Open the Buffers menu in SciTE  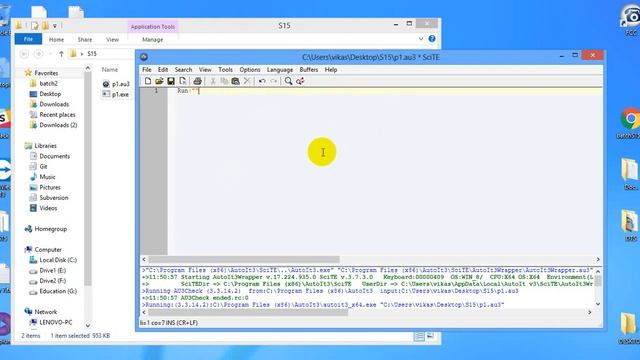[309, 70]
